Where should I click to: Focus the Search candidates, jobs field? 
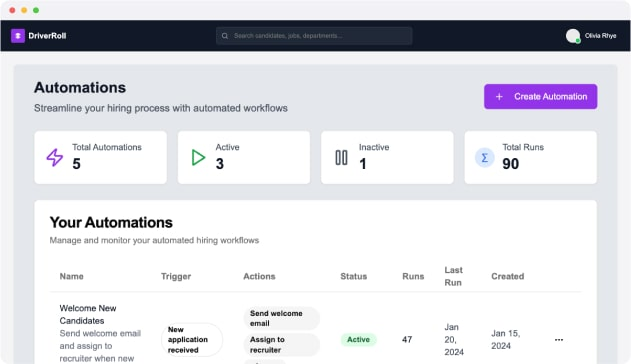tap(314, 36)
